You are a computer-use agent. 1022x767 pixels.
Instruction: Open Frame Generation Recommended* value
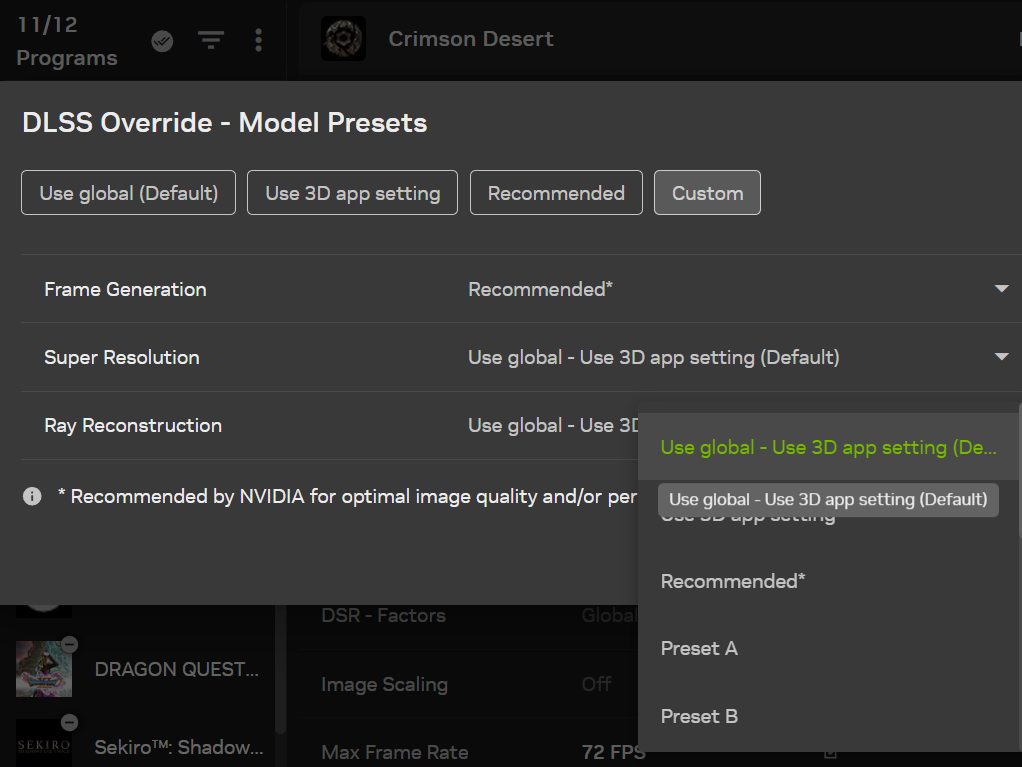coord(540,289)
